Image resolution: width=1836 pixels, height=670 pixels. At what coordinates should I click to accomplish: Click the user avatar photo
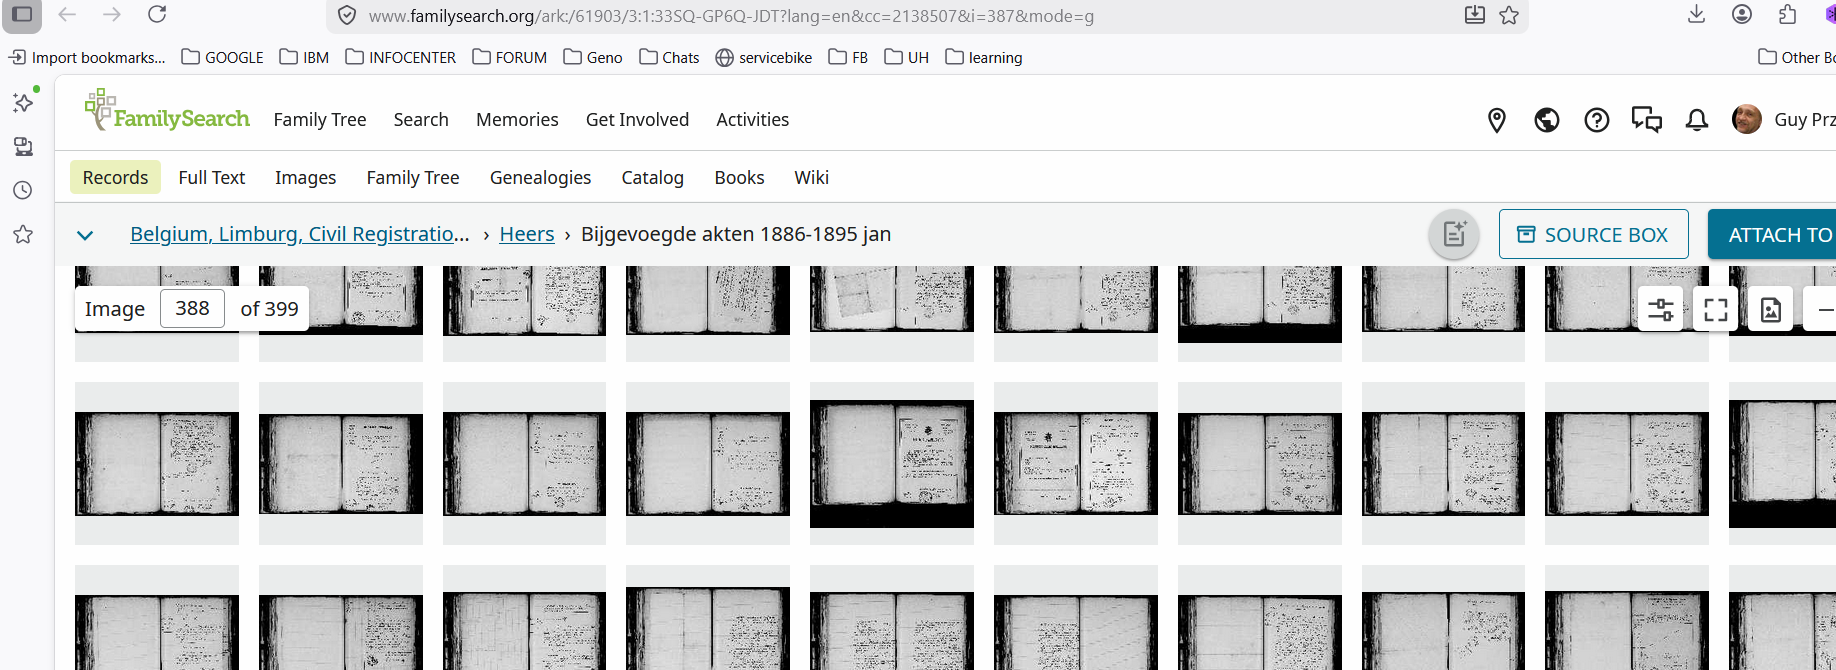click(x=1747, y=119)
